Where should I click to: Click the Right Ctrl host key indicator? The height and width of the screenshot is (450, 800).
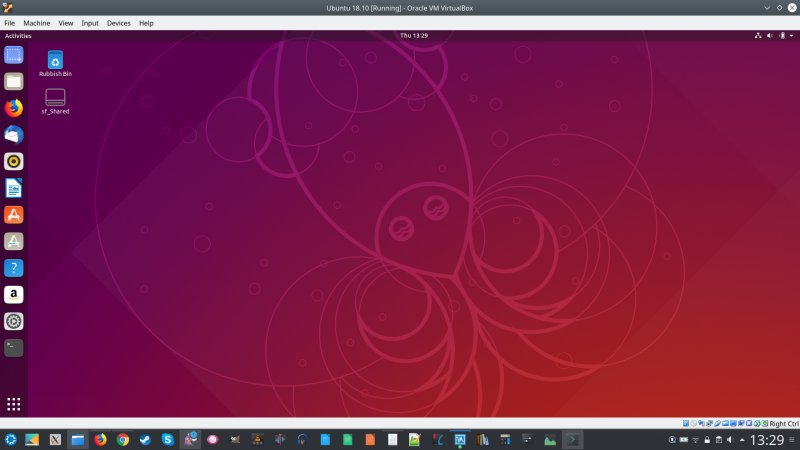pyautogui.click(x=784, y=423)
